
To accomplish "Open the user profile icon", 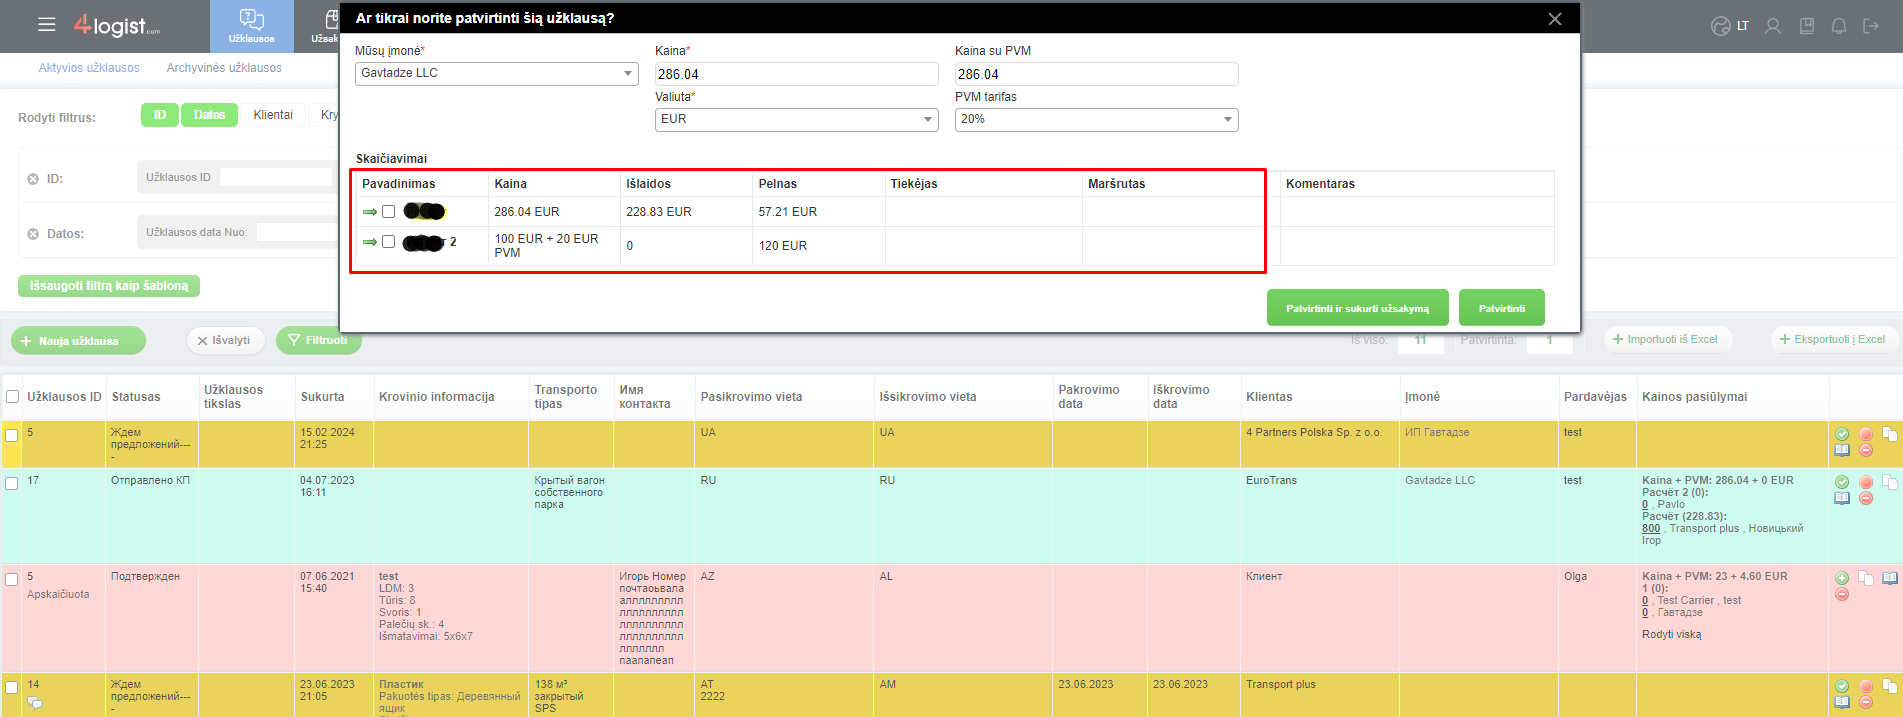I will click(x=1773, y=26).
